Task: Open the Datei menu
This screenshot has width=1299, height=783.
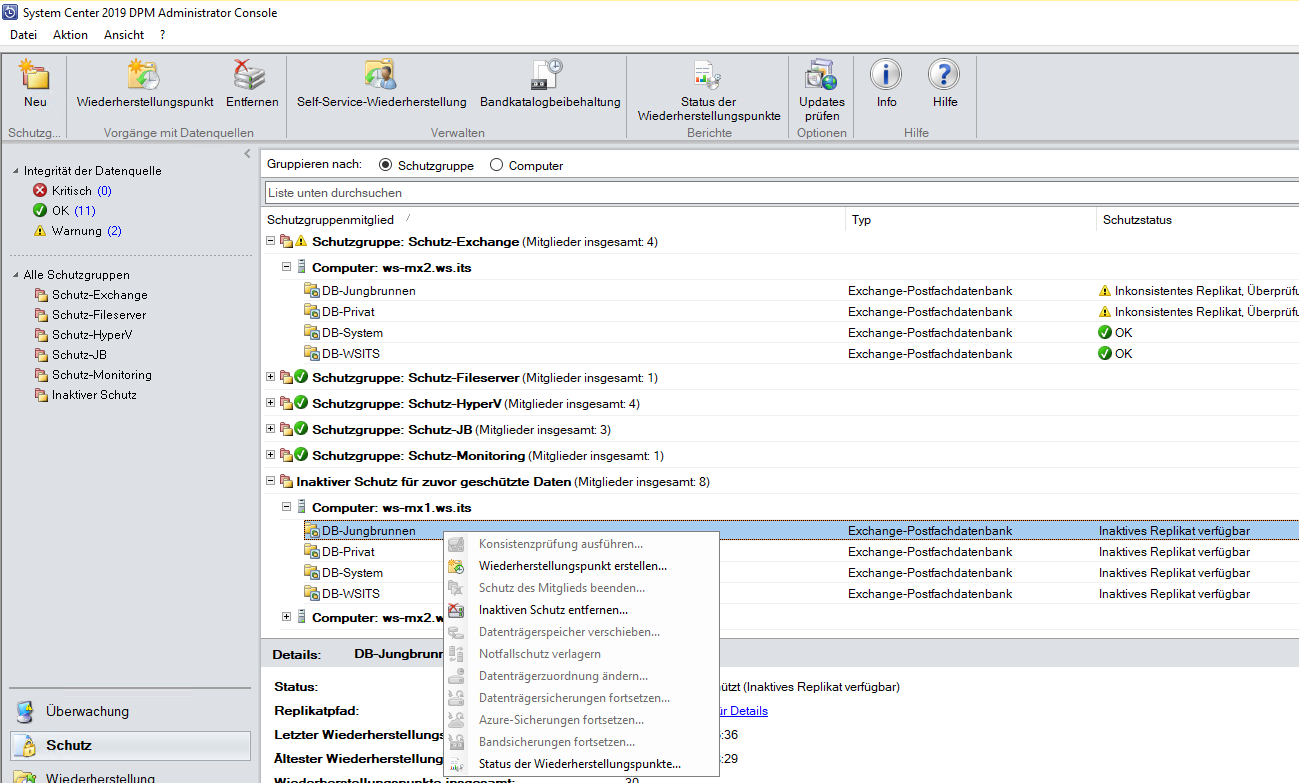Action: (23, 35)
